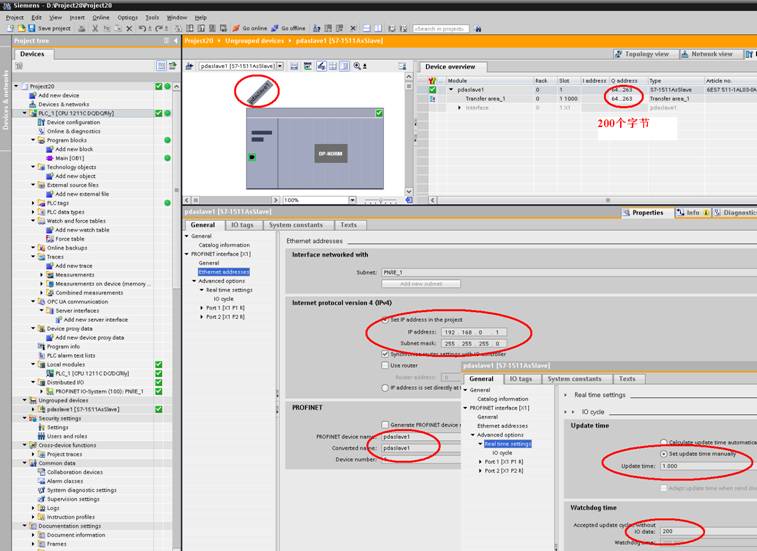
Task: Click the Redo arrow icon
Action: coord(159,28)
